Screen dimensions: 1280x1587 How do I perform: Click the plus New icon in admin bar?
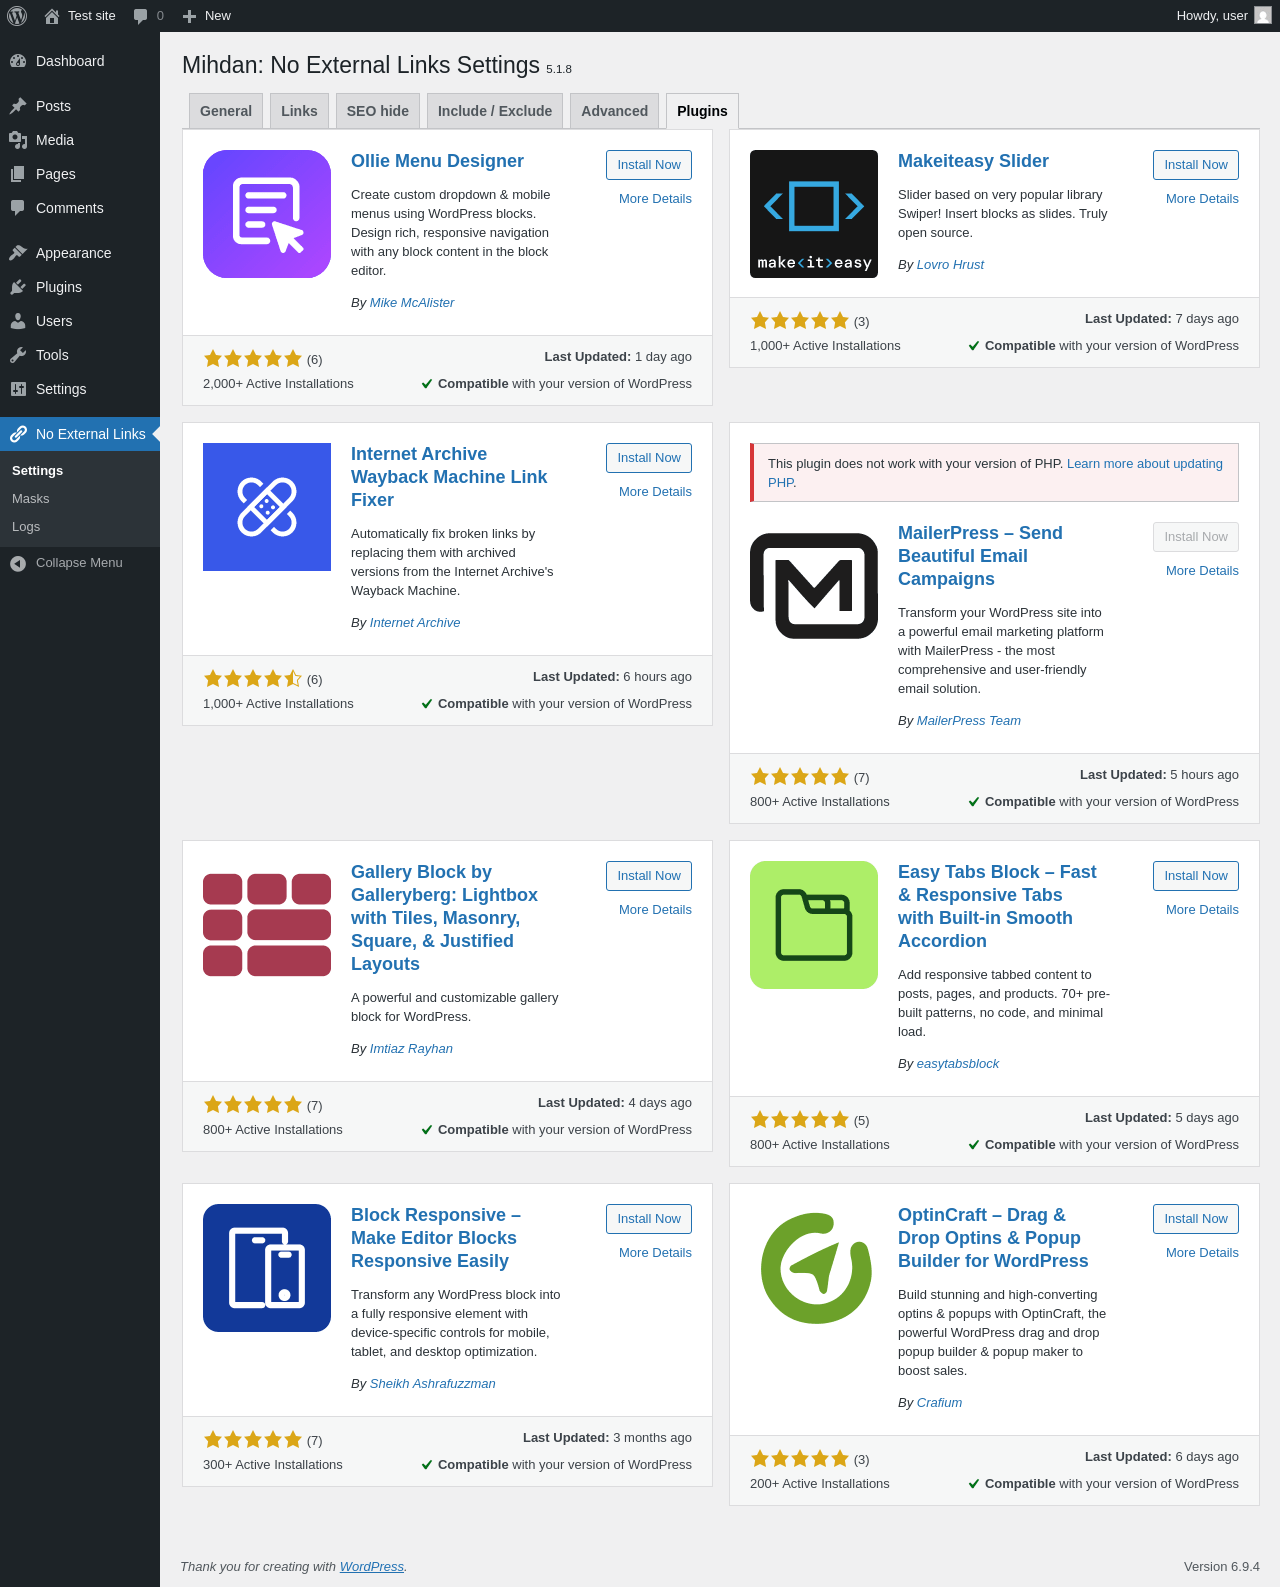point(189,16)
